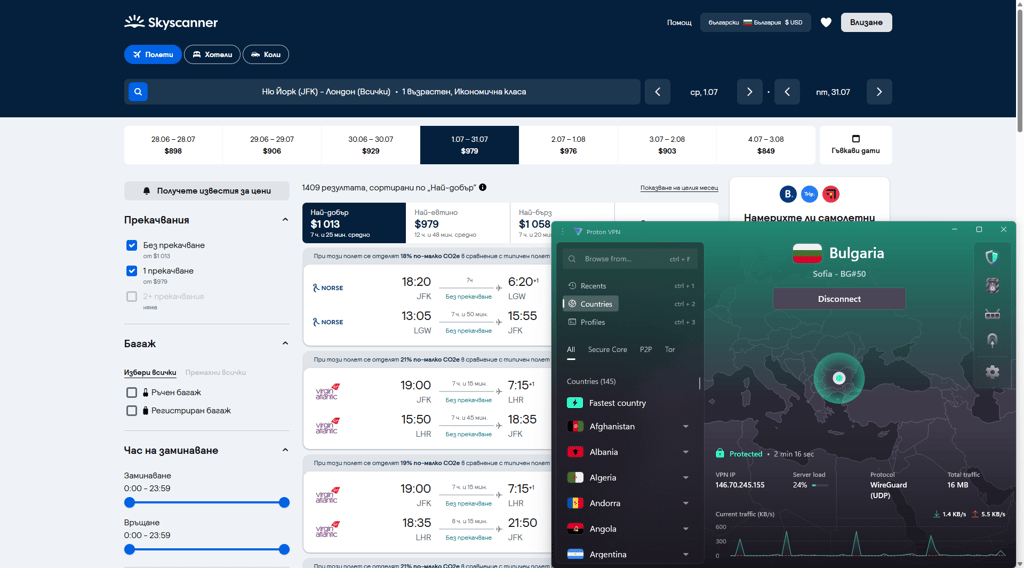This screenshot has width=1024, height=568.
Task: Expand Andorra server list
Action: [x=686, y=503]
